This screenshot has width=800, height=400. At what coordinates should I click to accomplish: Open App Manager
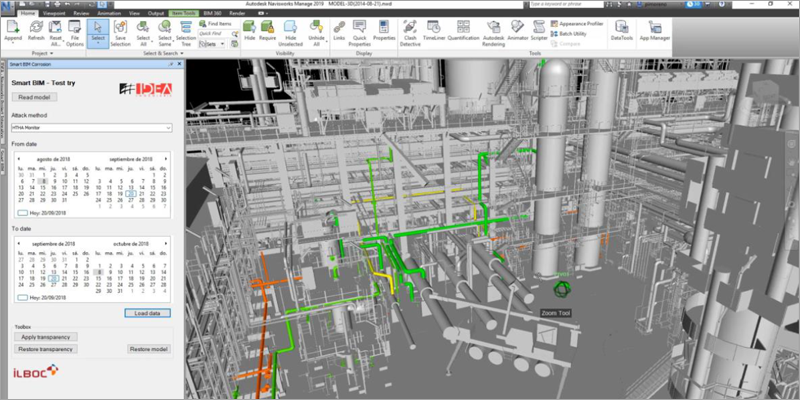pos(655,28)
